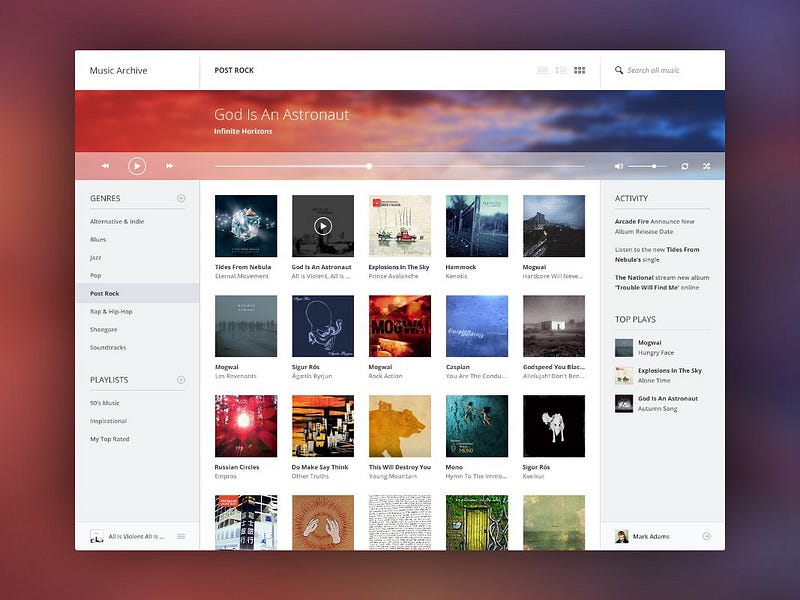Click the POST ROCK header label
This screenshot has width=800, height=600.
click(234, 70)
